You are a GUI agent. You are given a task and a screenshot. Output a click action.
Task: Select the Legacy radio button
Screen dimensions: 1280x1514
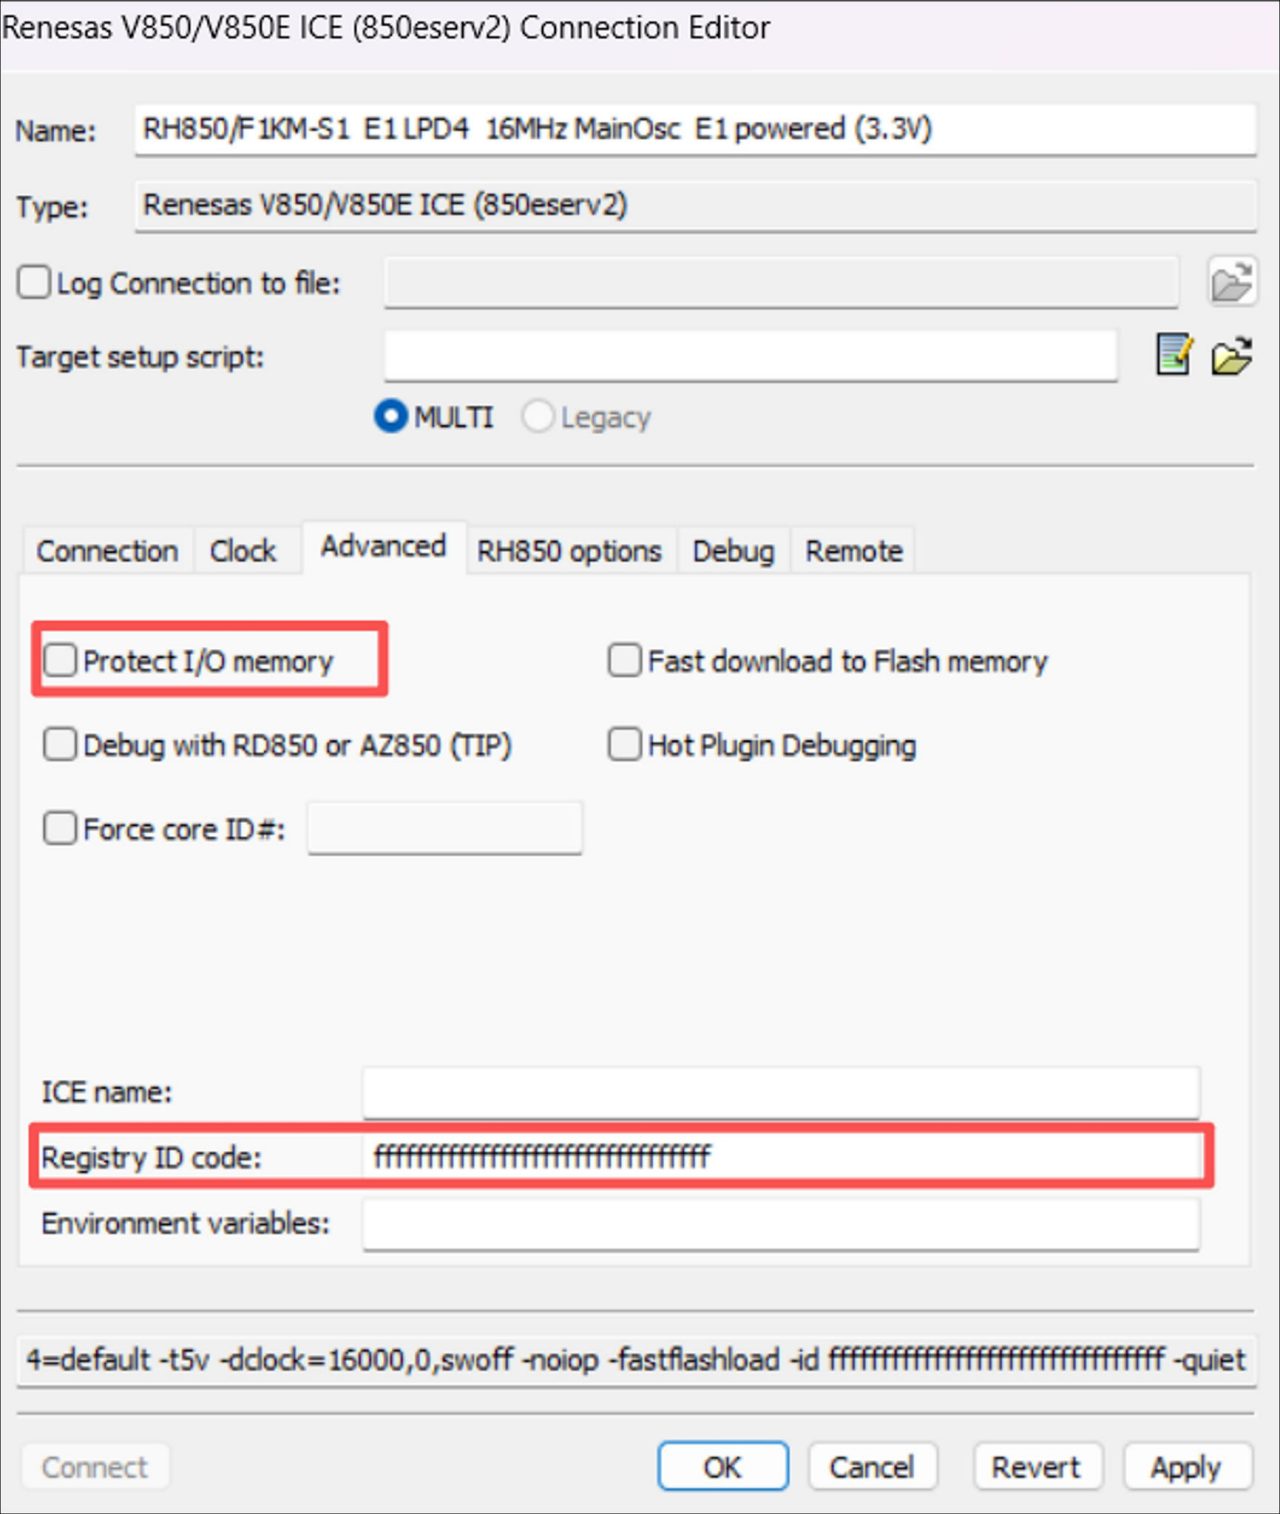pyautogui.click(x=537, y=416)
